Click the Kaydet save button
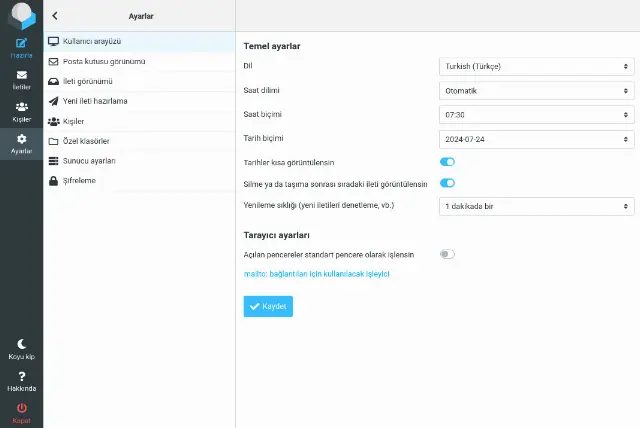This screenshot has height=428, width=640. pyautogui.click(x=268, y=306)
